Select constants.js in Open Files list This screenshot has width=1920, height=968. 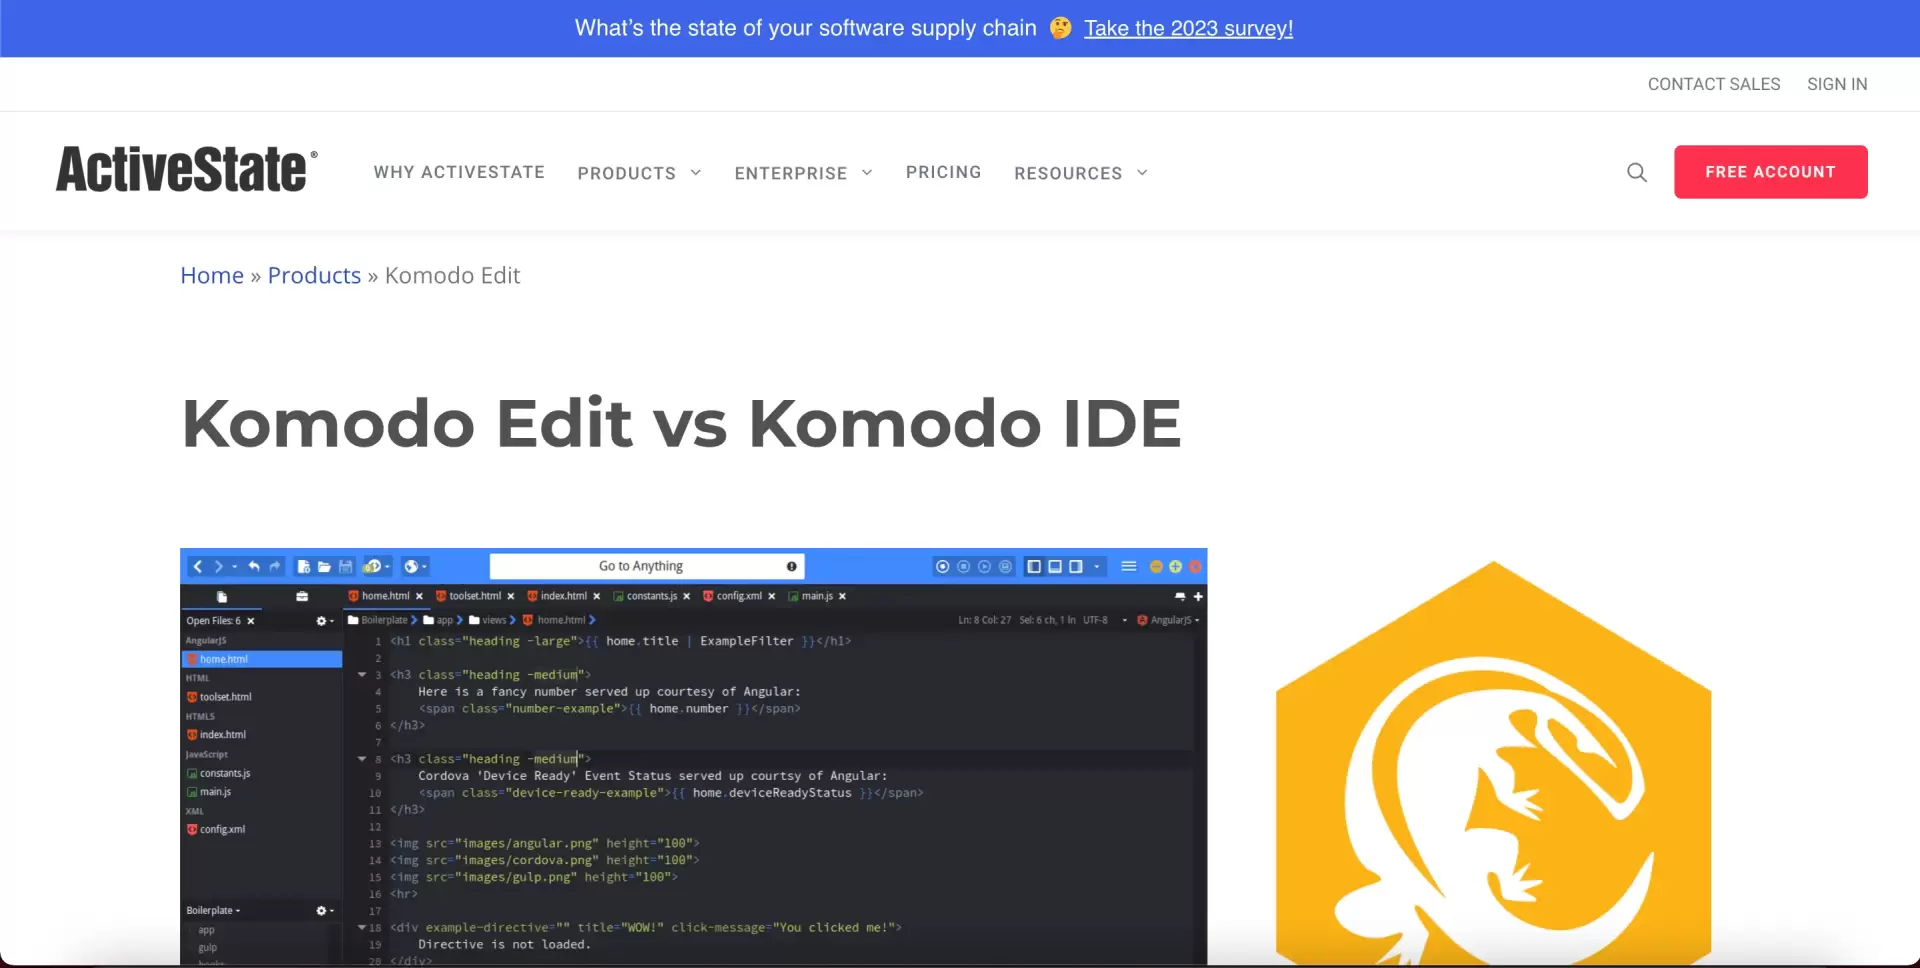click(218, 773)
